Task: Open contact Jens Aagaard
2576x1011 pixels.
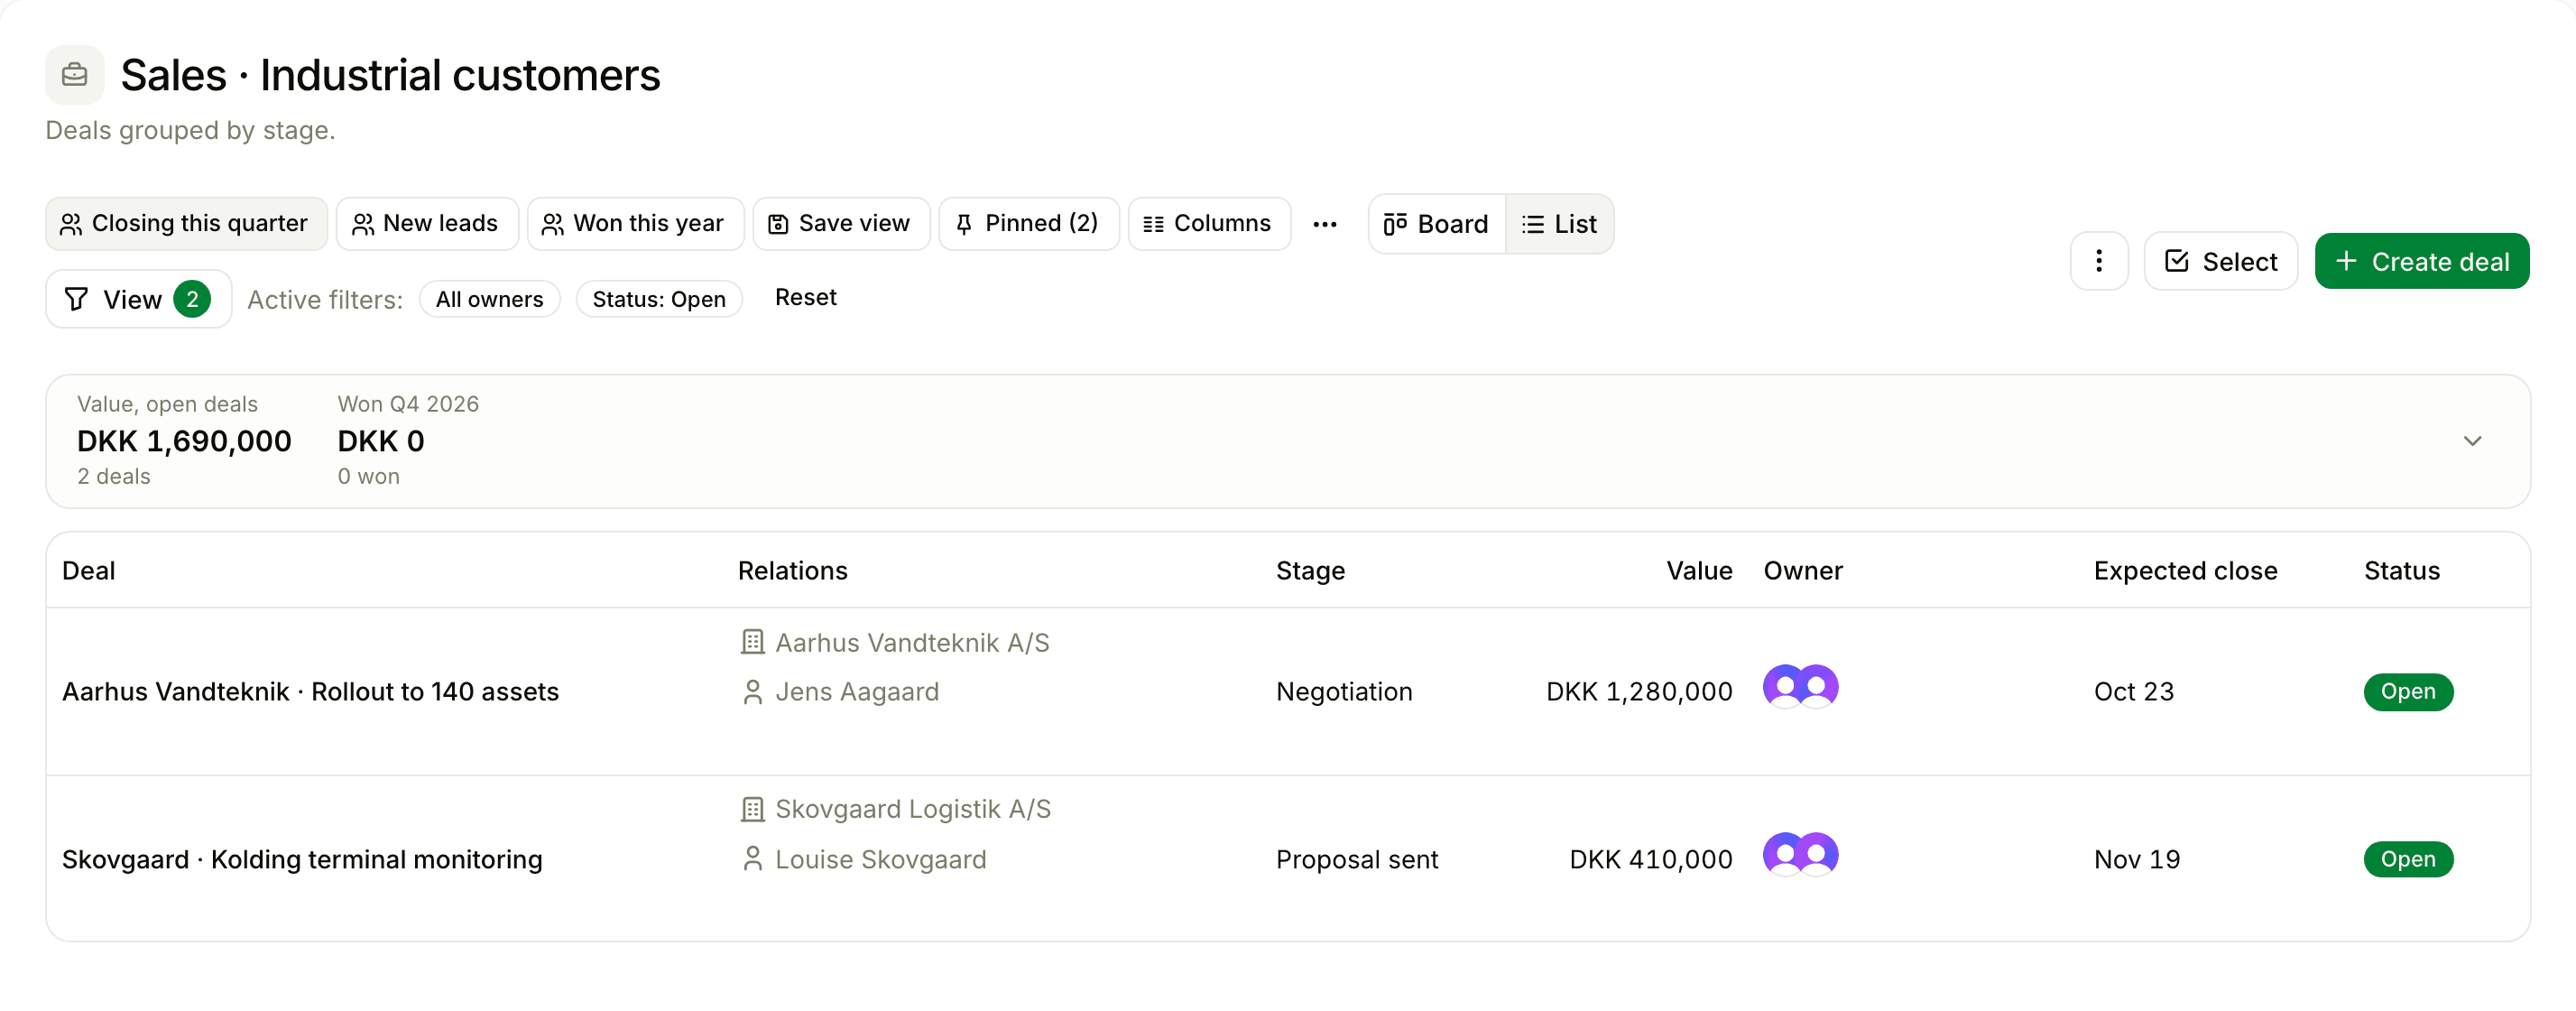Action: coord(857,692)
